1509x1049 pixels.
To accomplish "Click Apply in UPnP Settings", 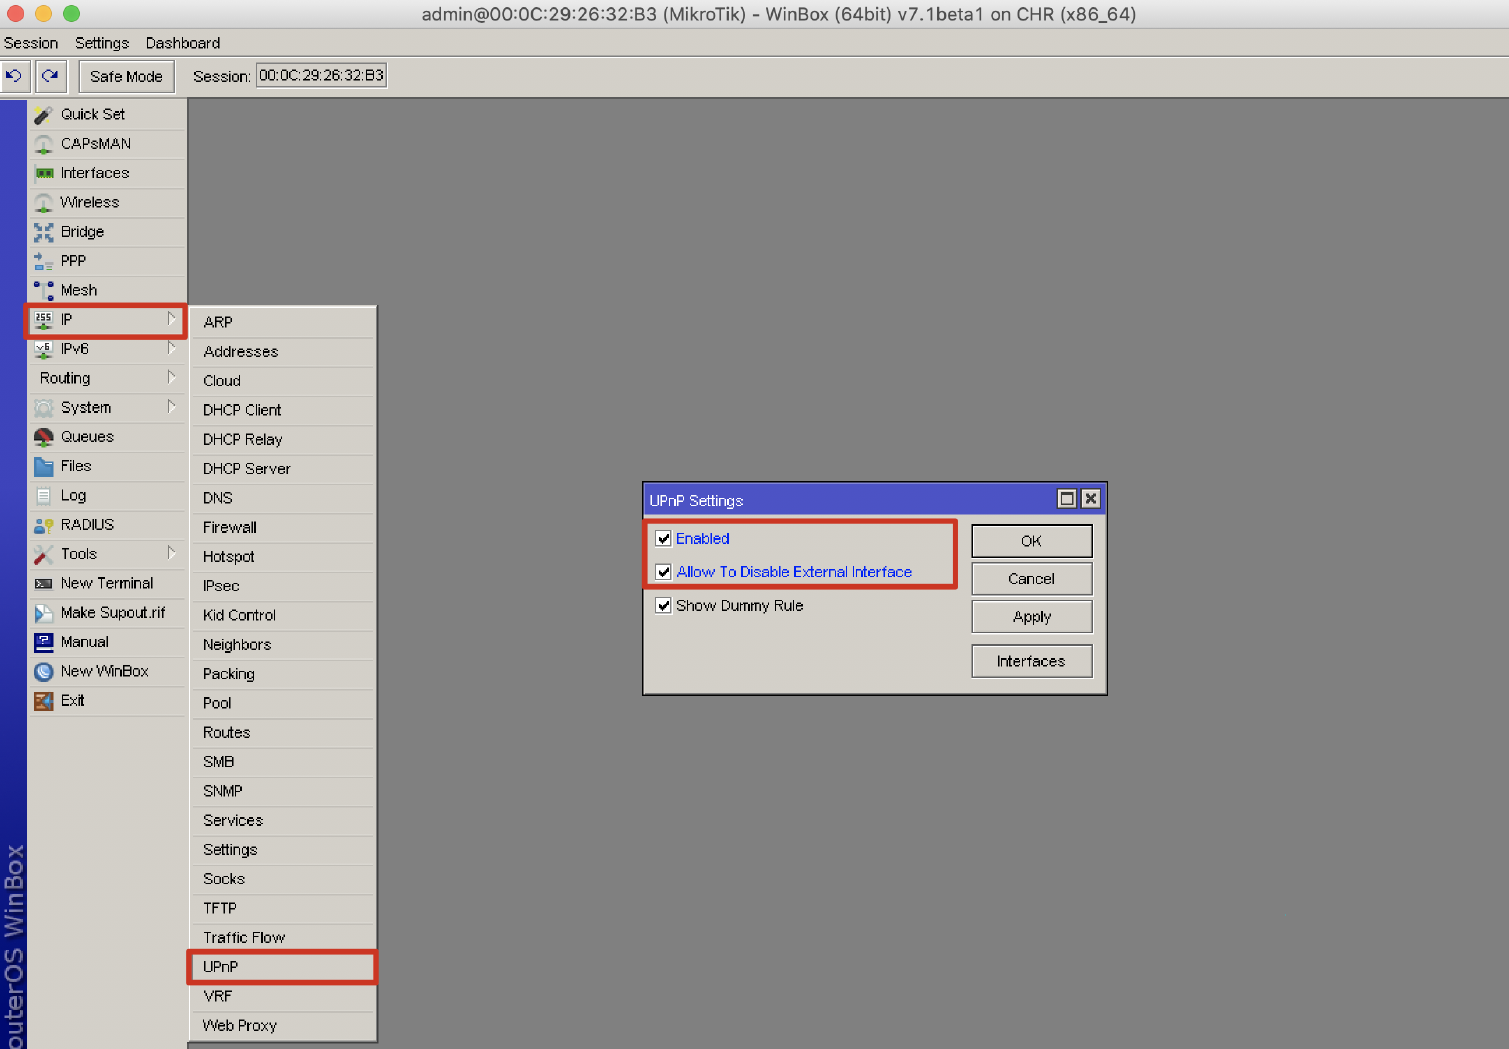I will (1032, 617).
